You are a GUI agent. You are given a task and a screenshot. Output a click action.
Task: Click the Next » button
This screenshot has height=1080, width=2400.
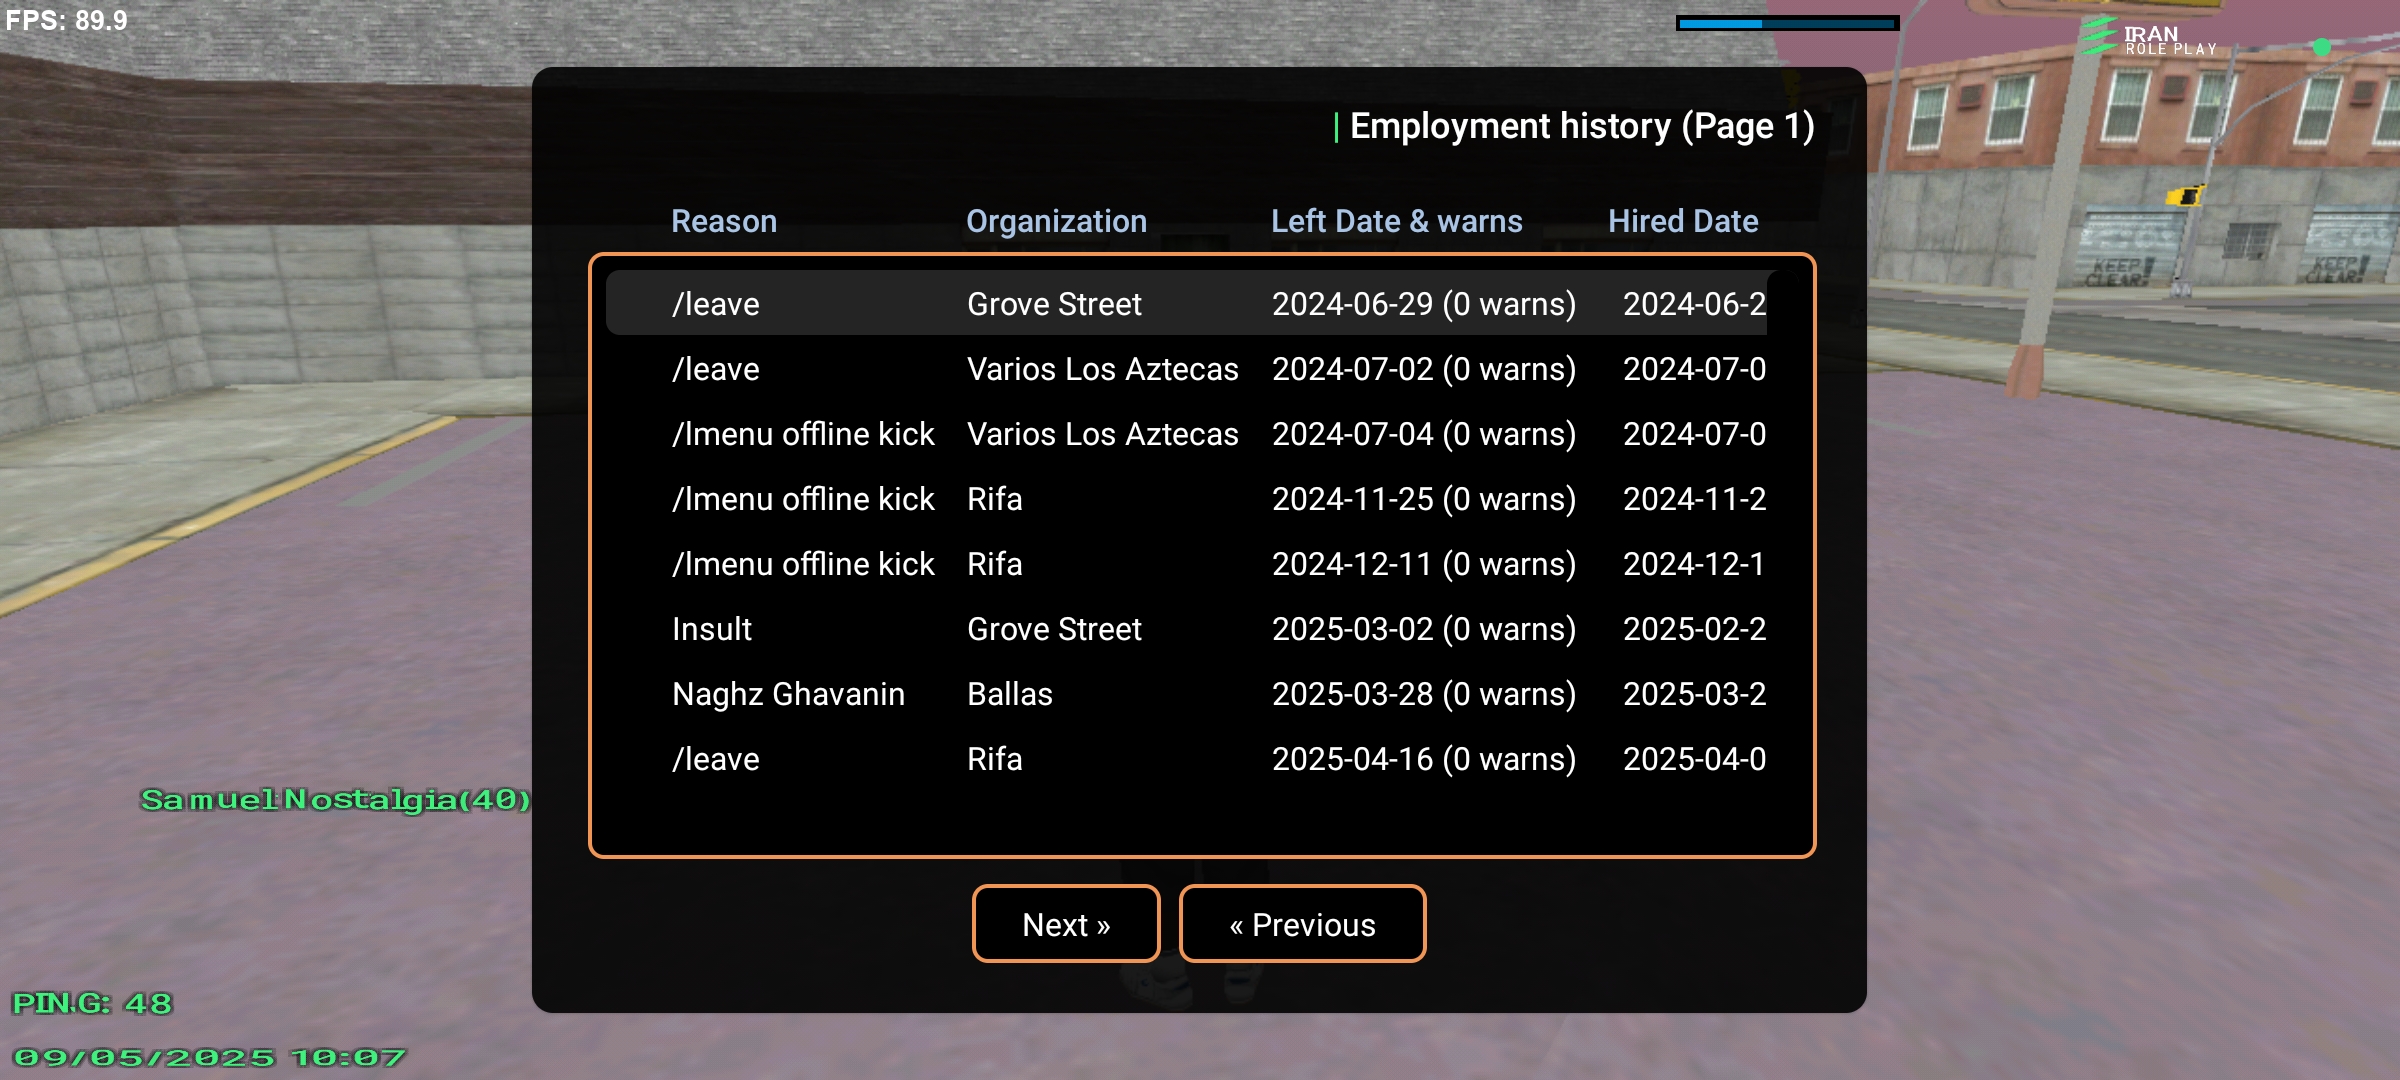click(1066, 924)
